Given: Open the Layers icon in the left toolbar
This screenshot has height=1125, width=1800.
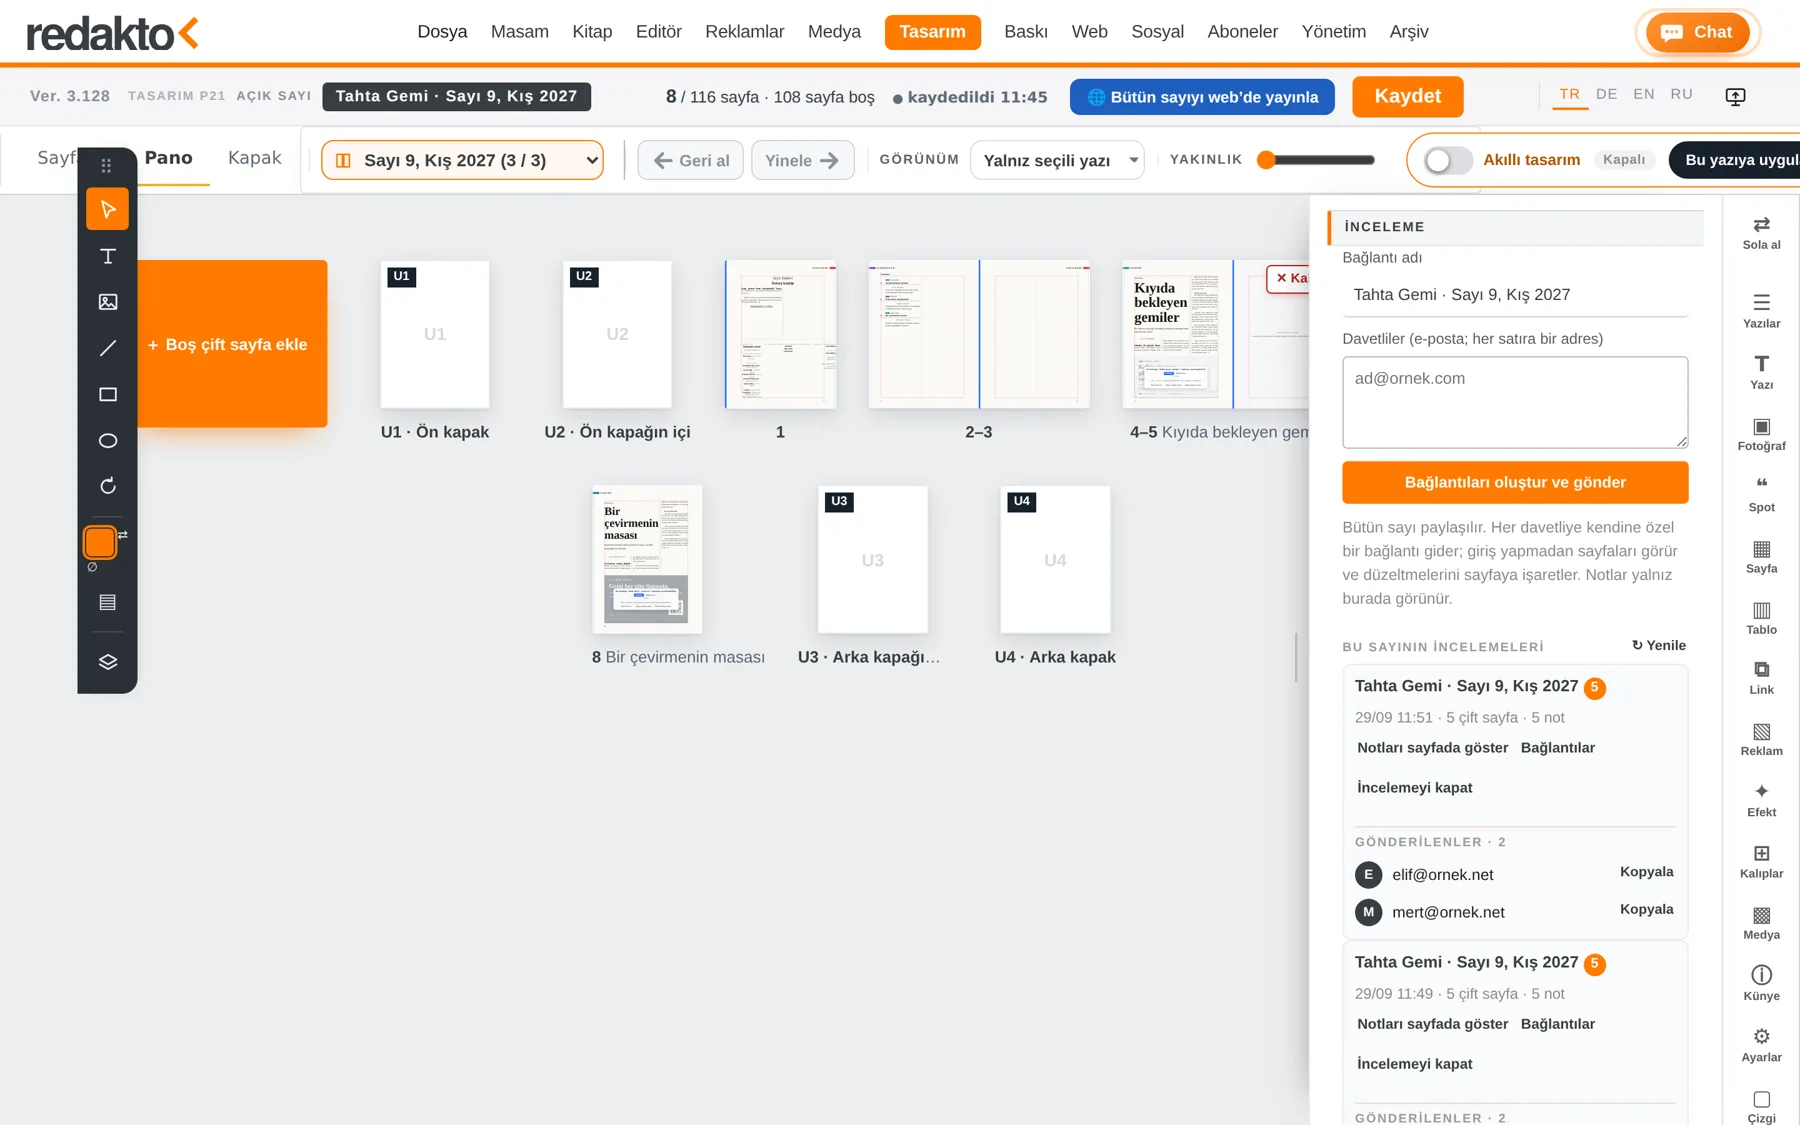Looking at the screenshot, I should pyautogui.click(x=108, y=662).
